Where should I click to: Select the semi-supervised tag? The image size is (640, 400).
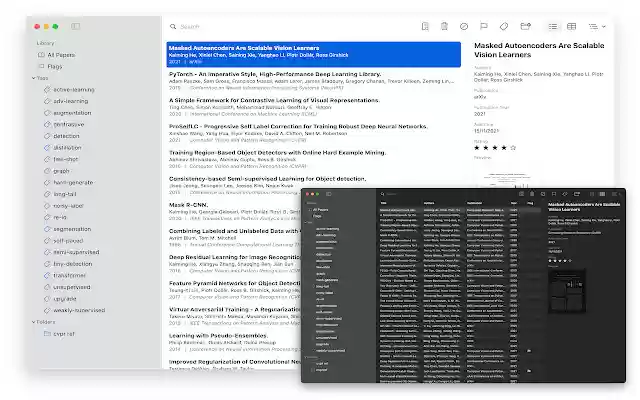[76, 252]
